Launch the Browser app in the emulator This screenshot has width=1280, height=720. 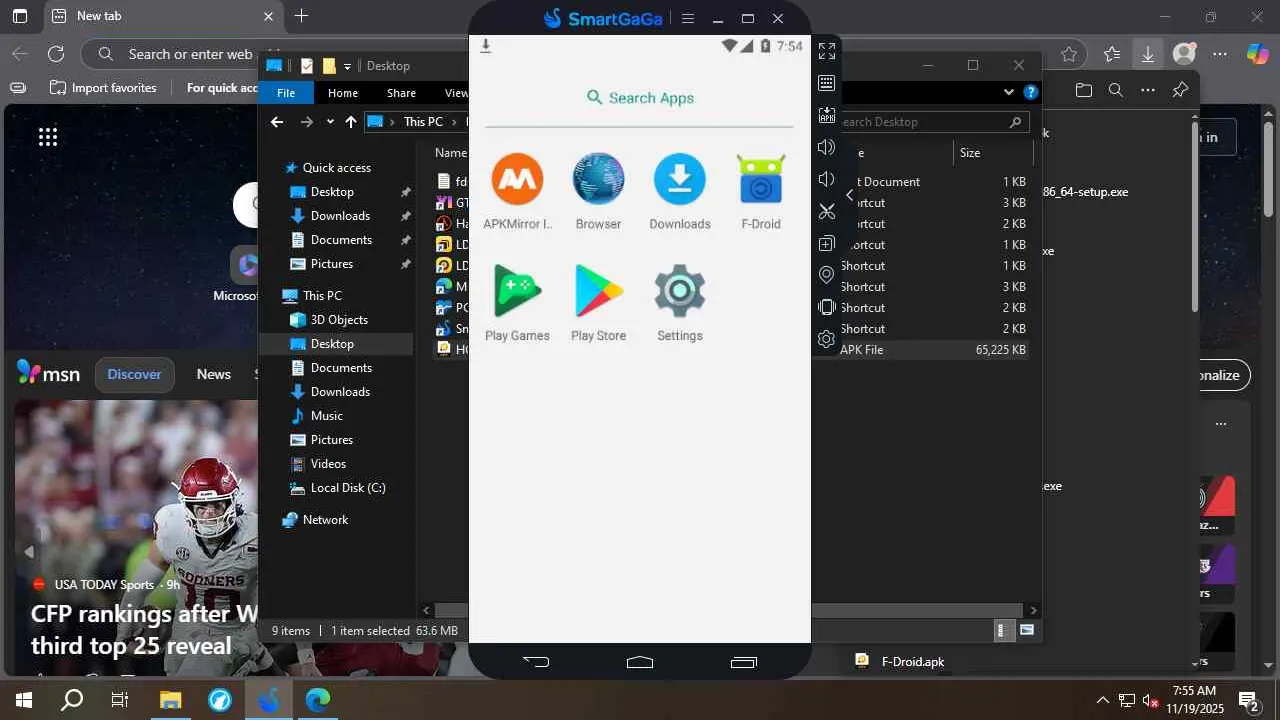[x=598, y=192]
